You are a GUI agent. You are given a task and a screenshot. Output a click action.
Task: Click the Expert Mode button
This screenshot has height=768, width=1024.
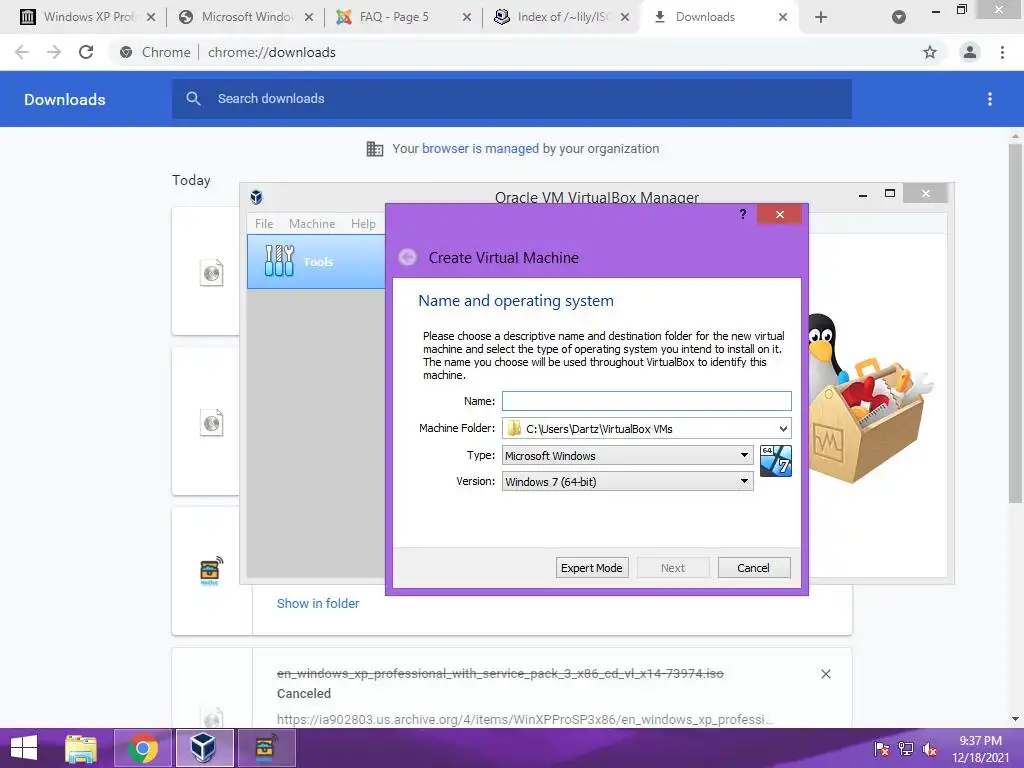click(592, 568)
